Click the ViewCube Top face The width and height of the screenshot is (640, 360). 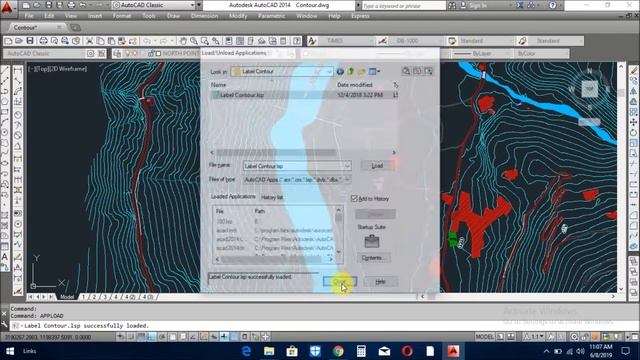[589, 89]
